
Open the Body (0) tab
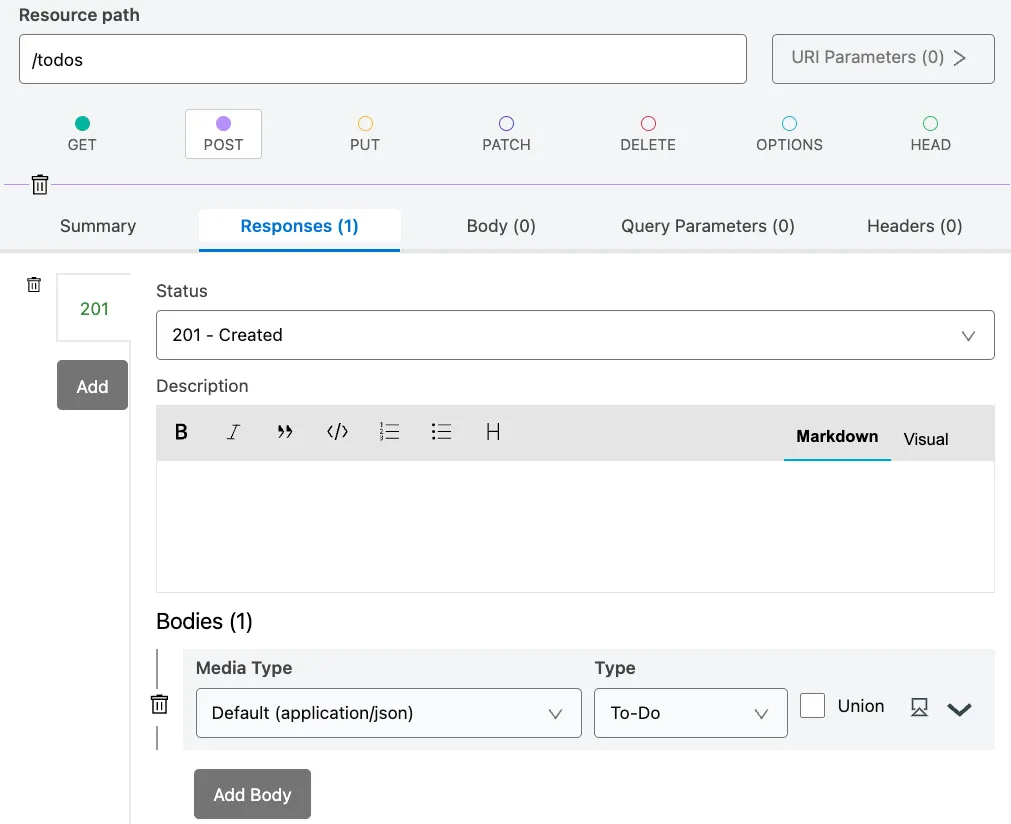[501, 226]
